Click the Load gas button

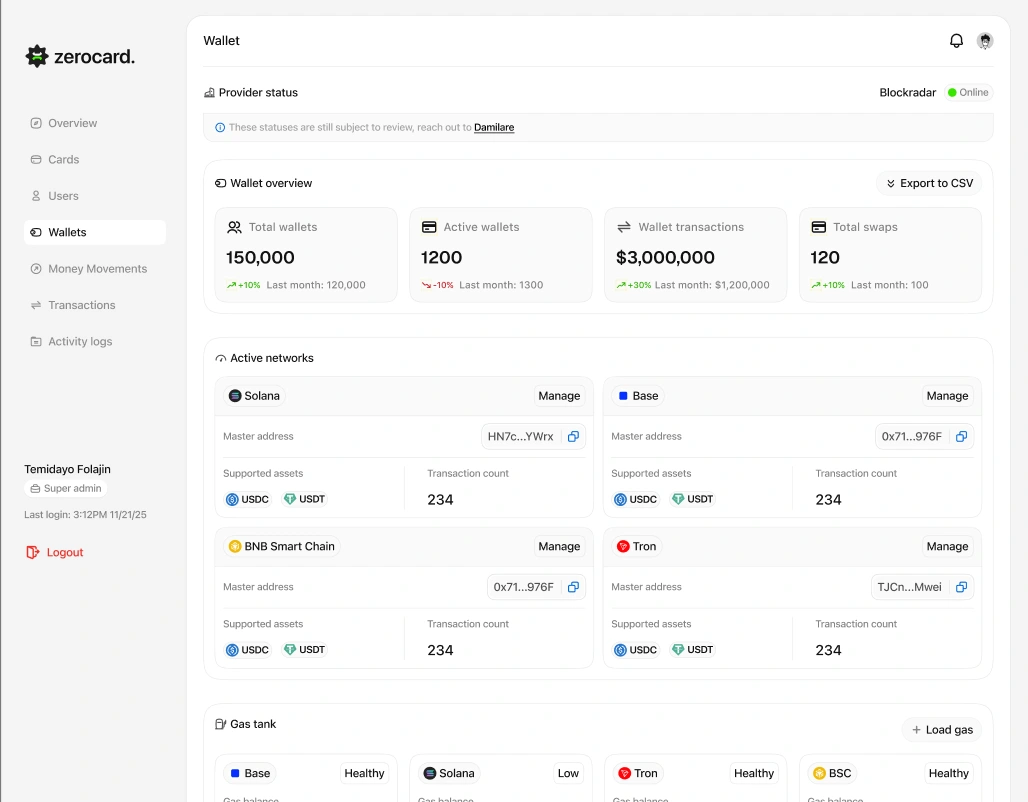point(942,730)
